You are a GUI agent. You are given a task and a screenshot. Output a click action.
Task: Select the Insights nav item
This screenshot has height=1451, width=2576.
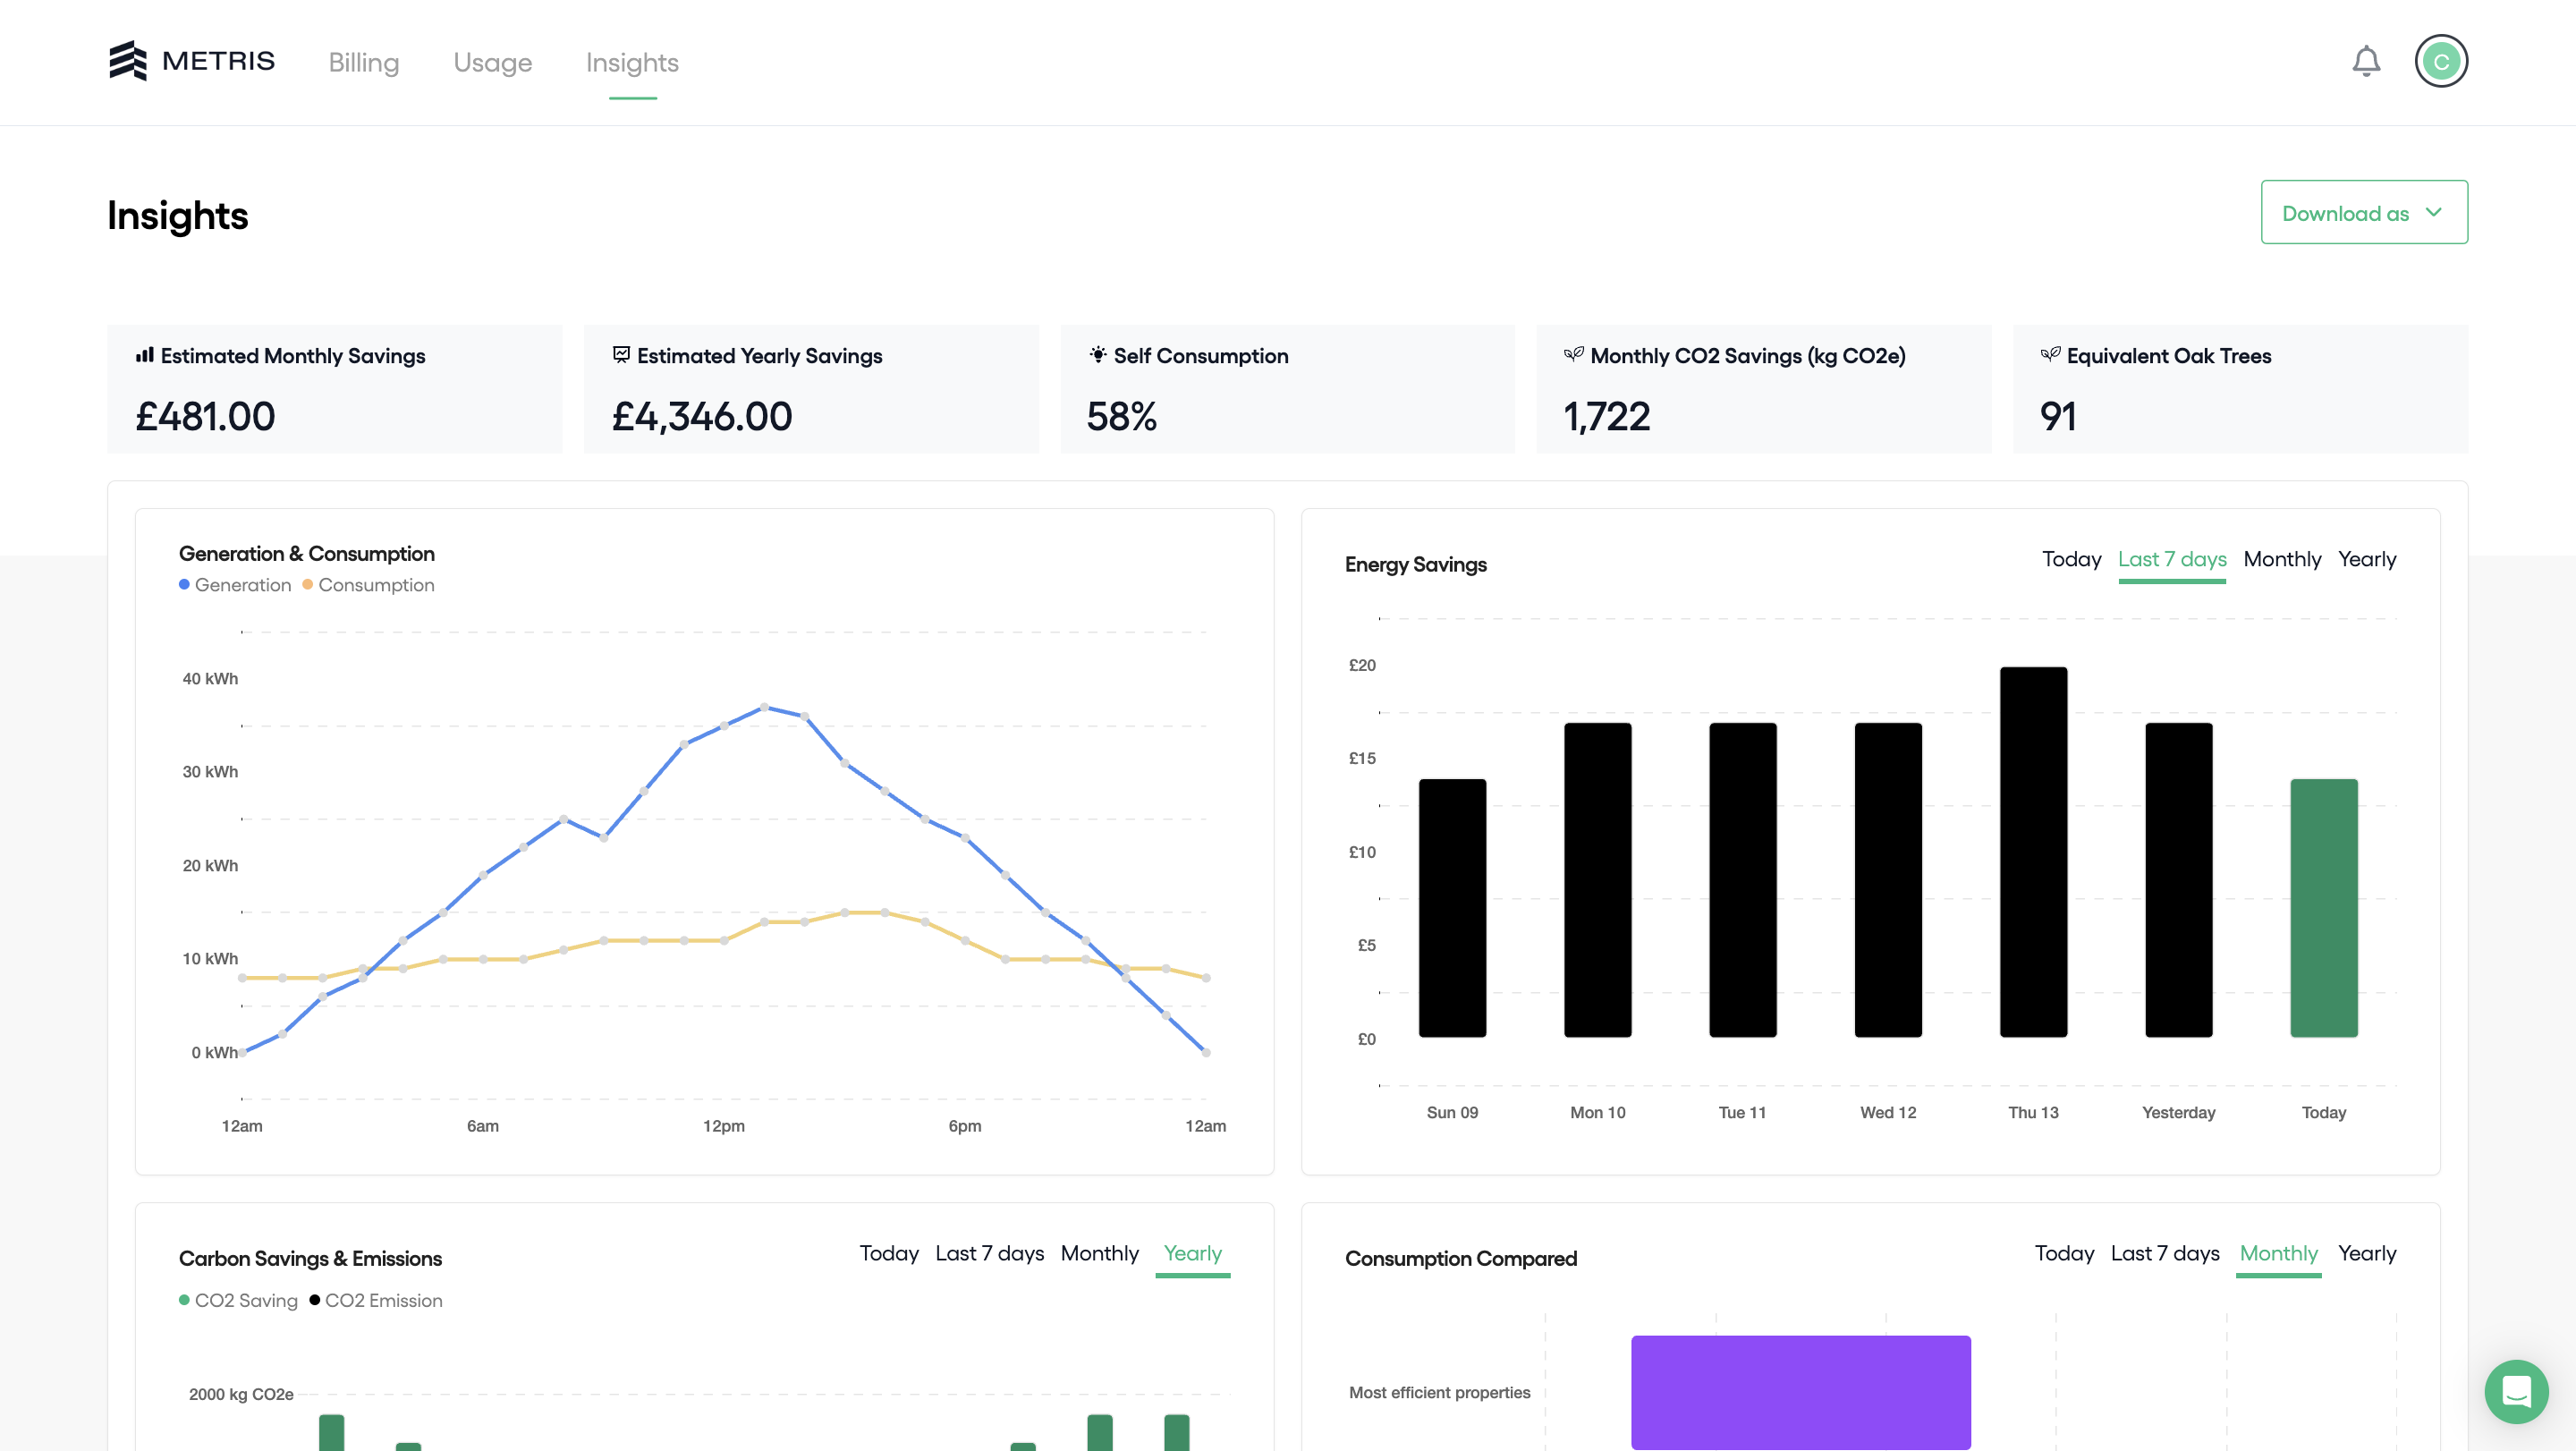pos(632,62)
